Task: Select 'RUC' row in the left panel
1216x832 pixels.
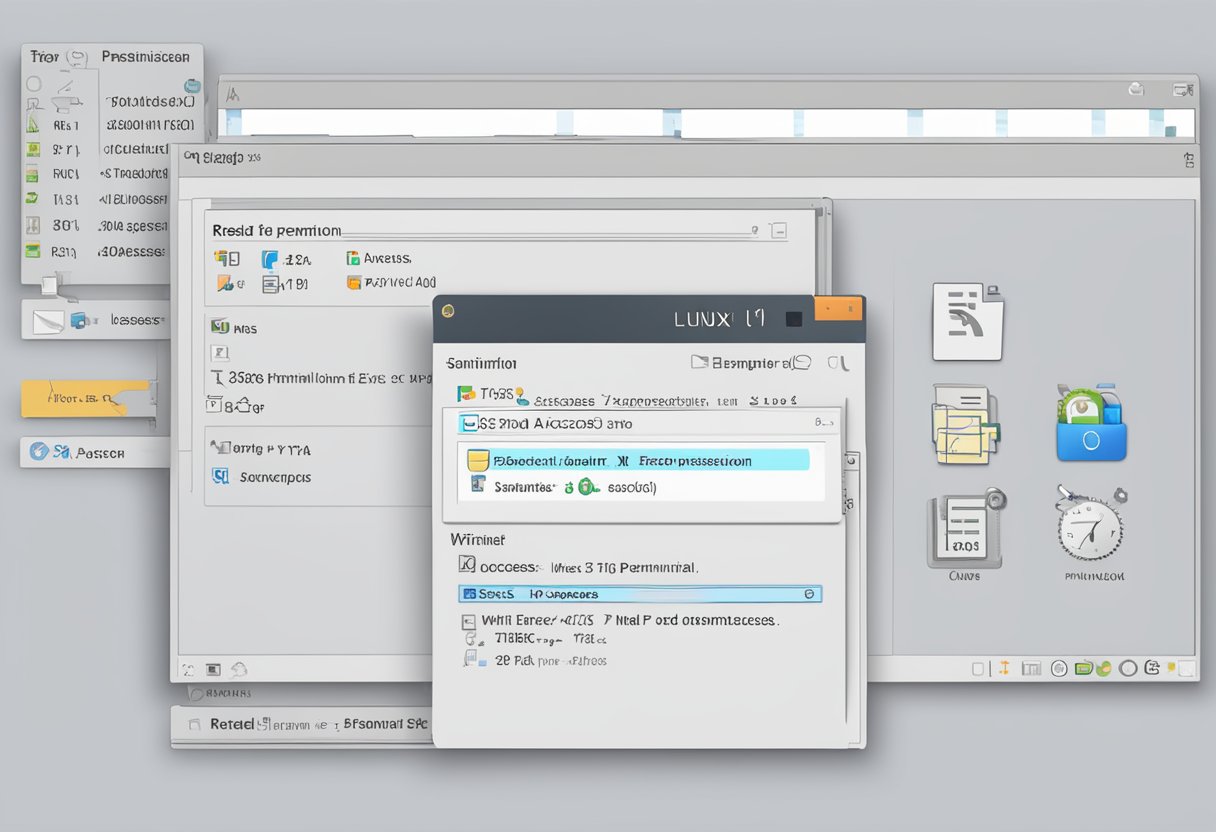Action: [64, 174]
